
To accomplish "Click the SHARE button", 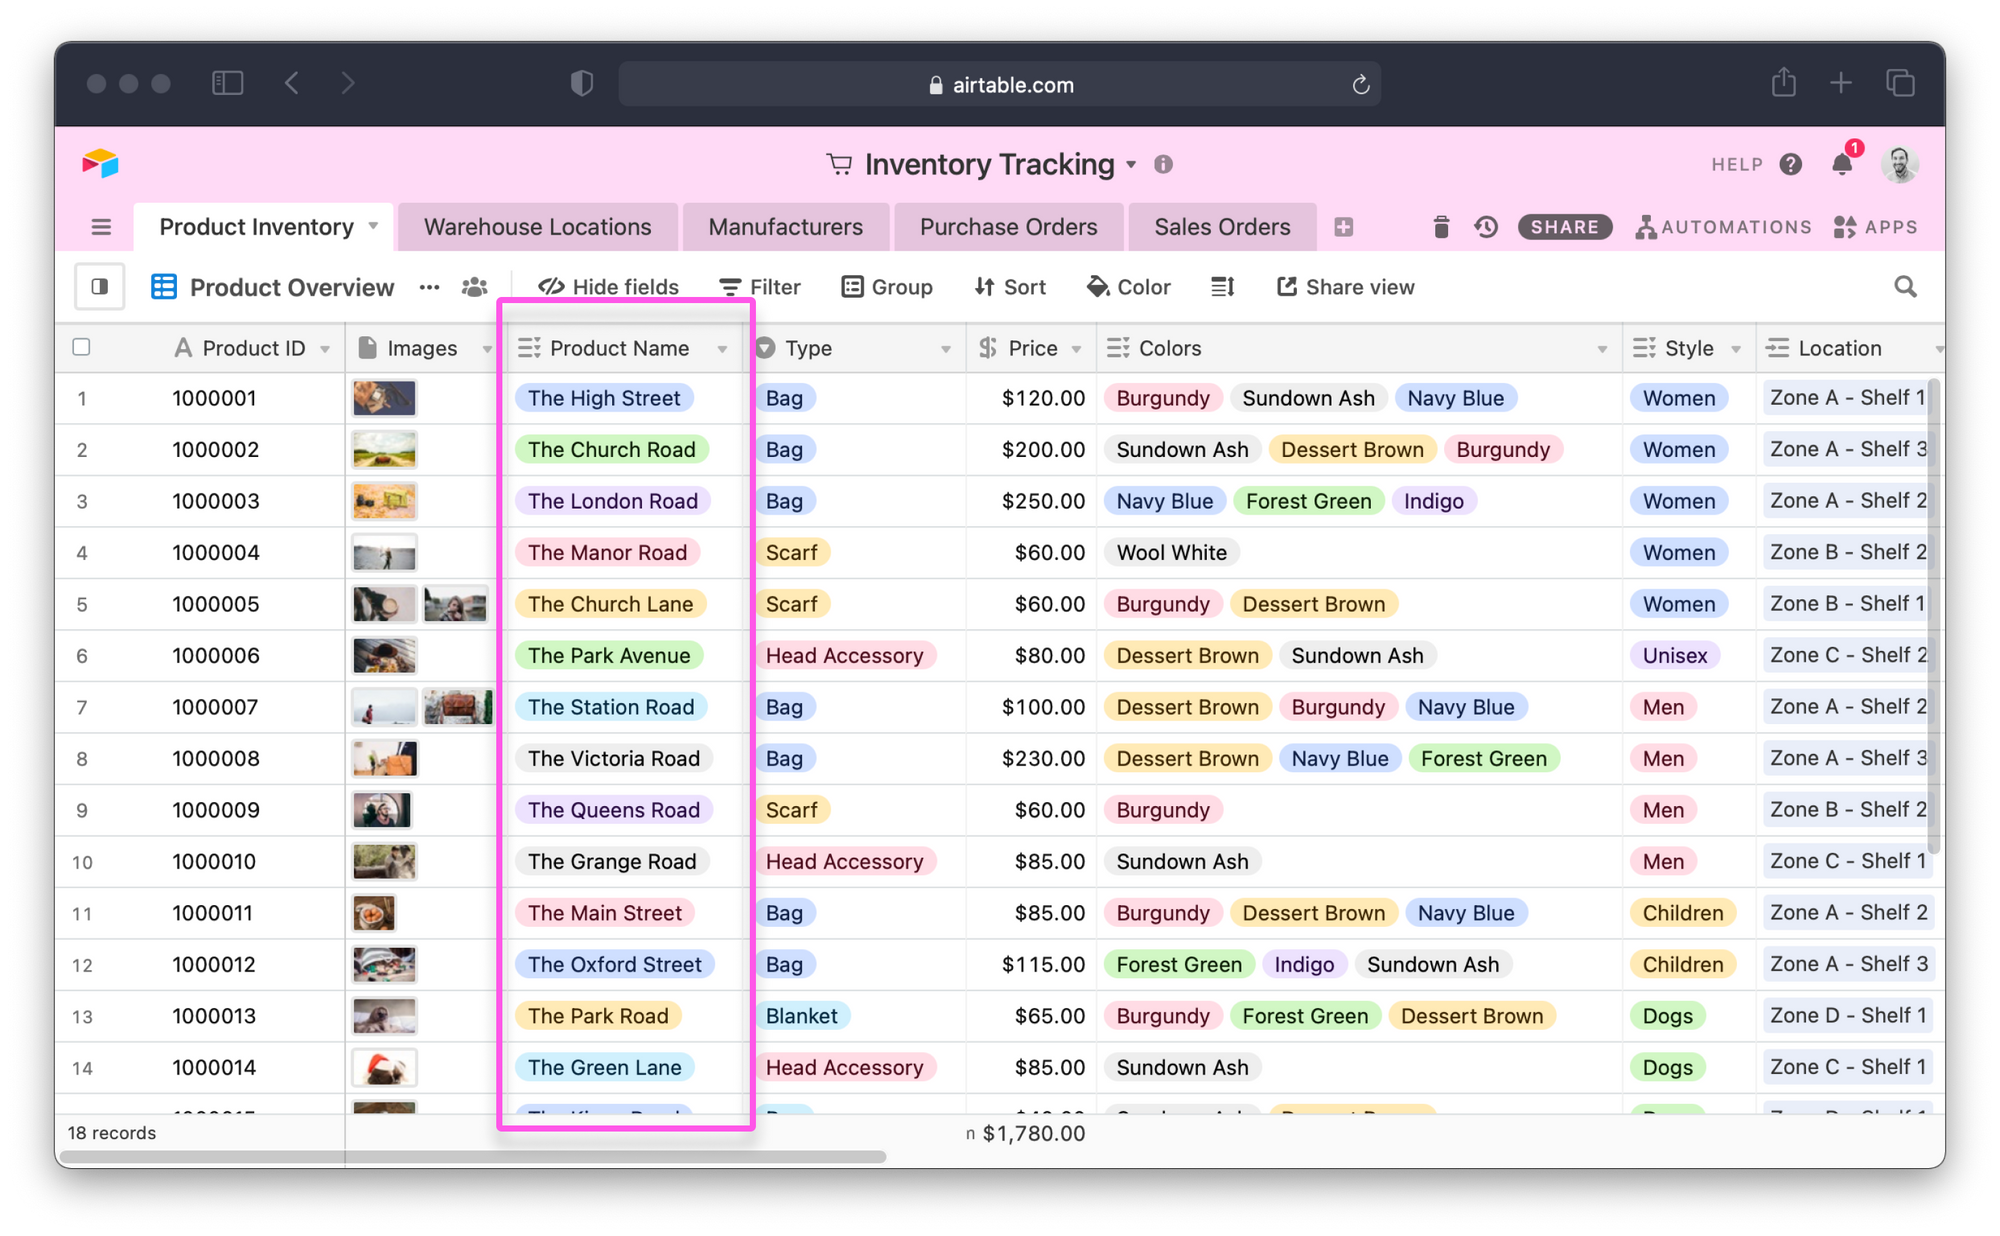I will pos(1564,227).
